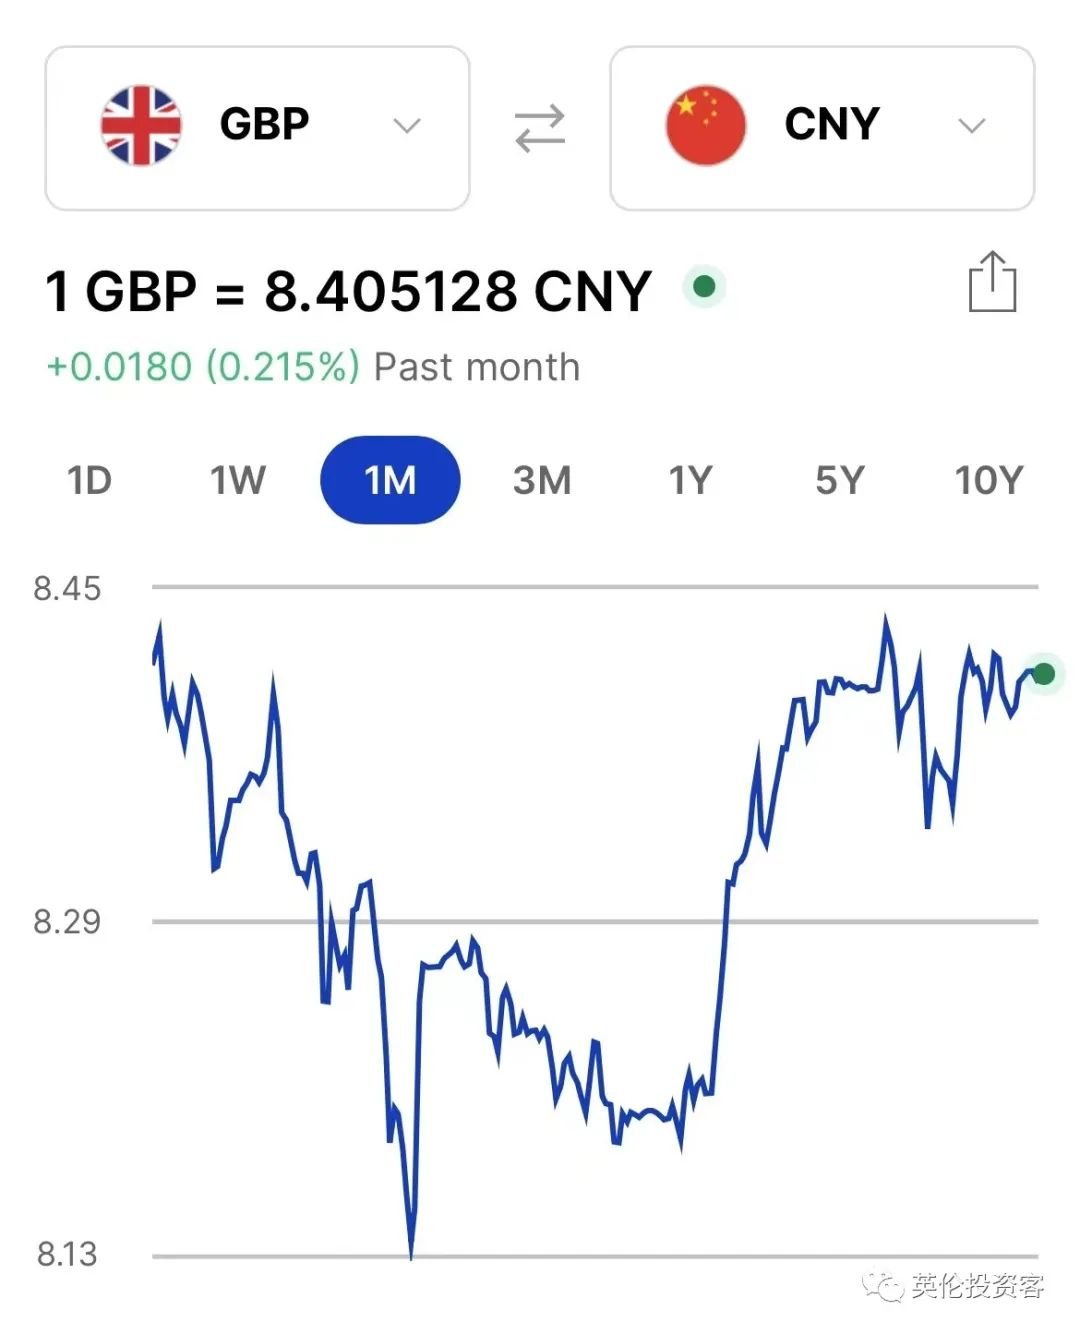This screenshot has width=1080, height=1334.
Task: Select the 1D time range
Action: pos(89,480)
